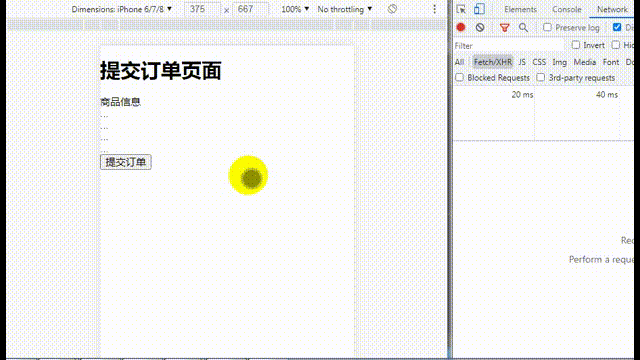Click the 20 ms timeline label
Viewport: 640px width, 360px height.
pos(522,95)
